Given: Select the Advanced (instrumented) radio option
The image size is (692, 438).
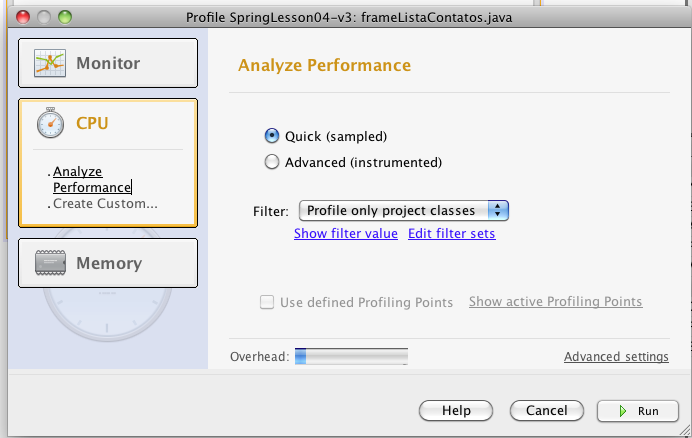Looking at the screenshot, I should click(x=272, y=162).
